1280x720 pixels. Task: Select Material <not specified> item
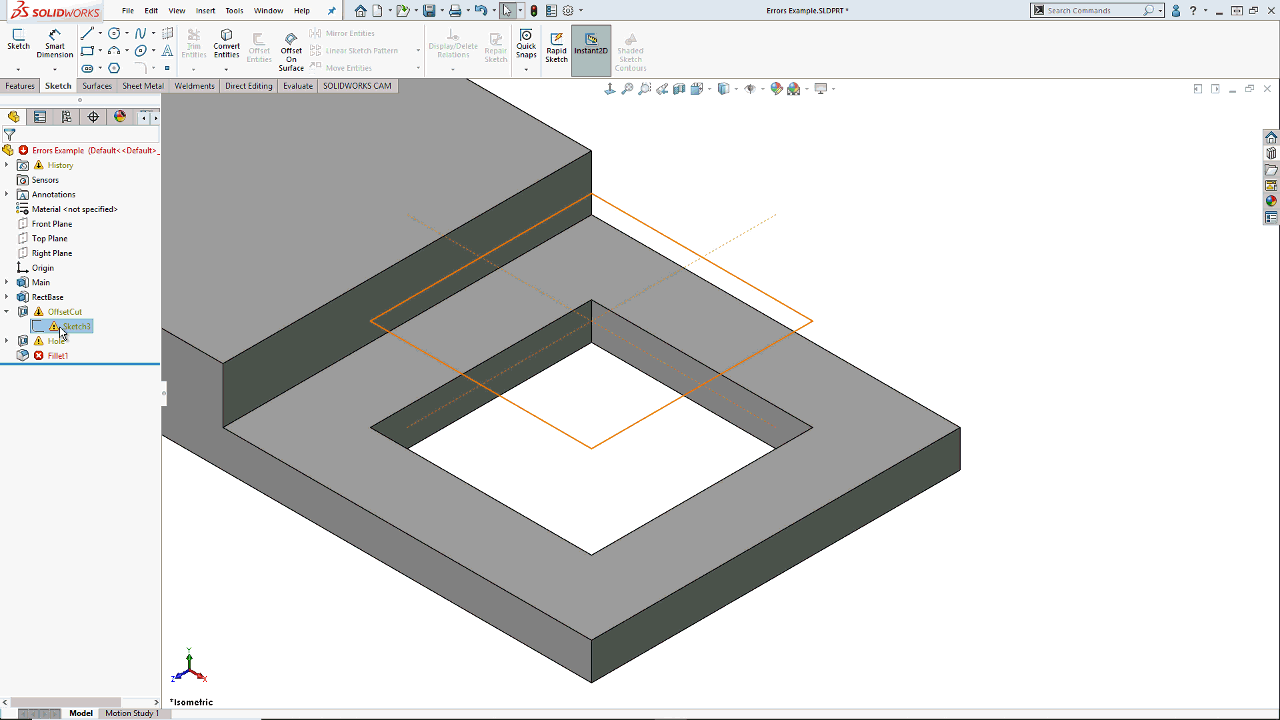point(74,209)
